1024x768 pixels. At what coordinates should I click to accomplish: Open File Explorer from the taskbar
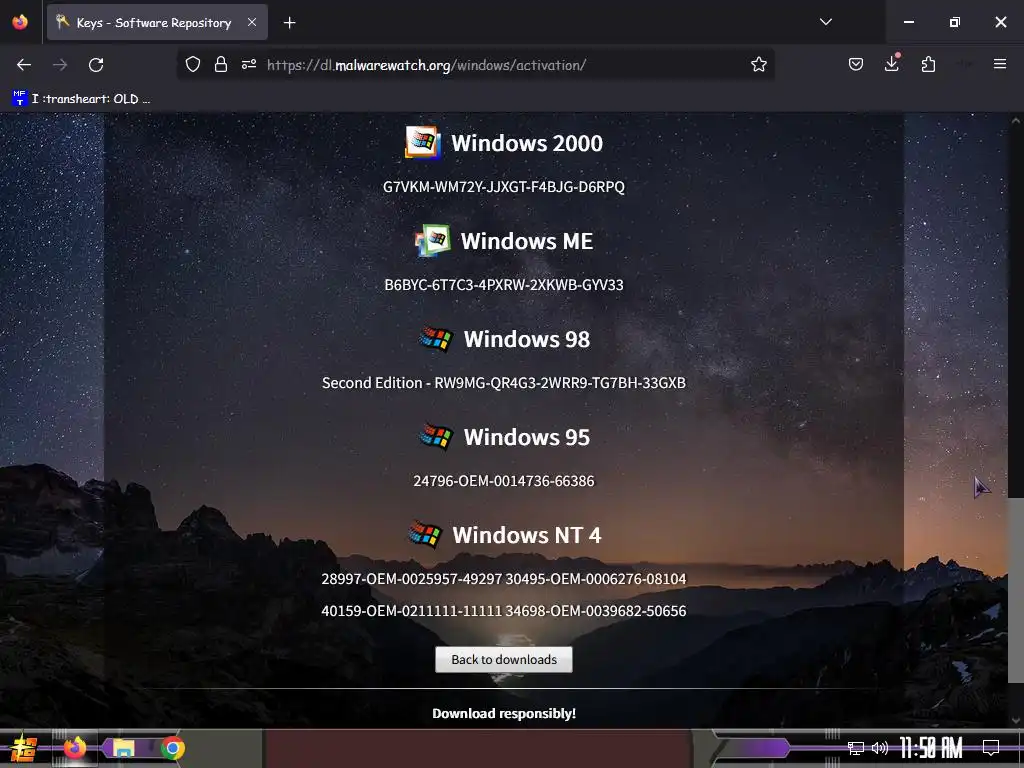(x=123, y=748)
